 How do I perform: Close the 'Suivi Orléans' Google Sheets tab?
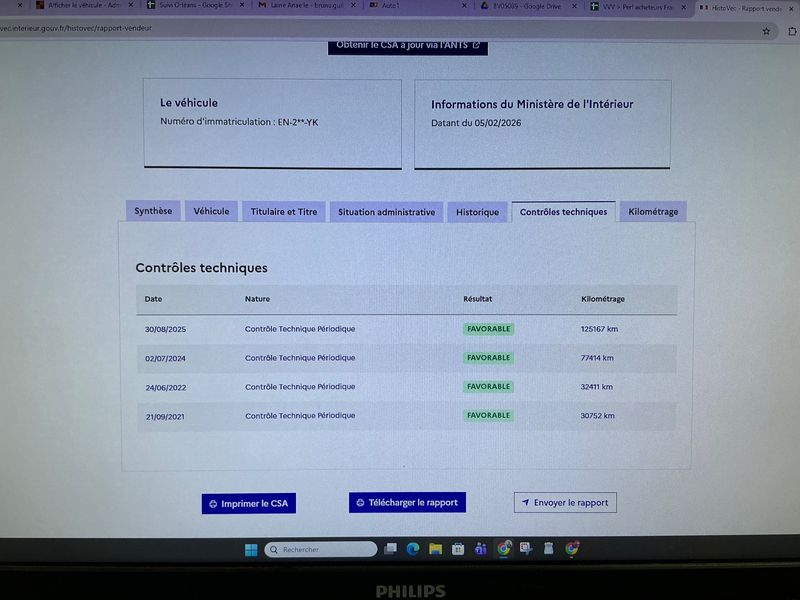click(x=242, y=5)
